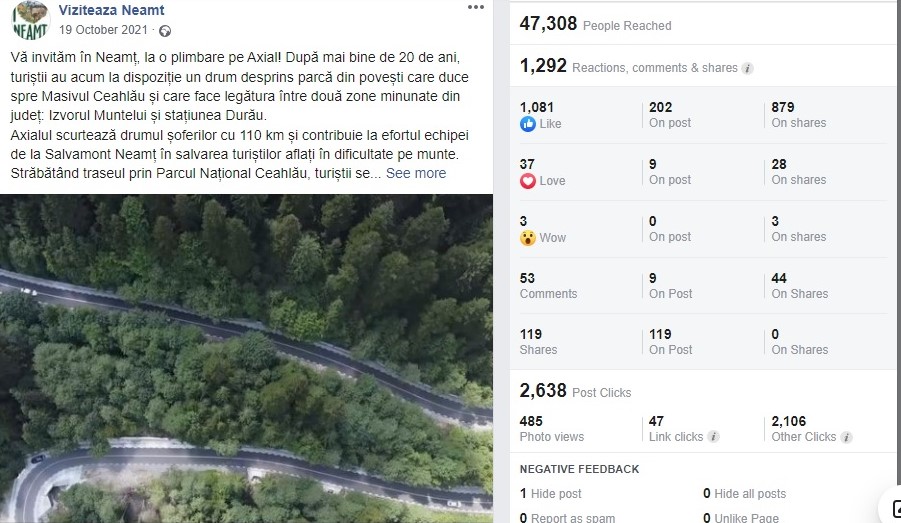The width and height of the screenshot is (901, 523).
Task: Click the 47,308 People Reached figure
Action: coord(595,24)
